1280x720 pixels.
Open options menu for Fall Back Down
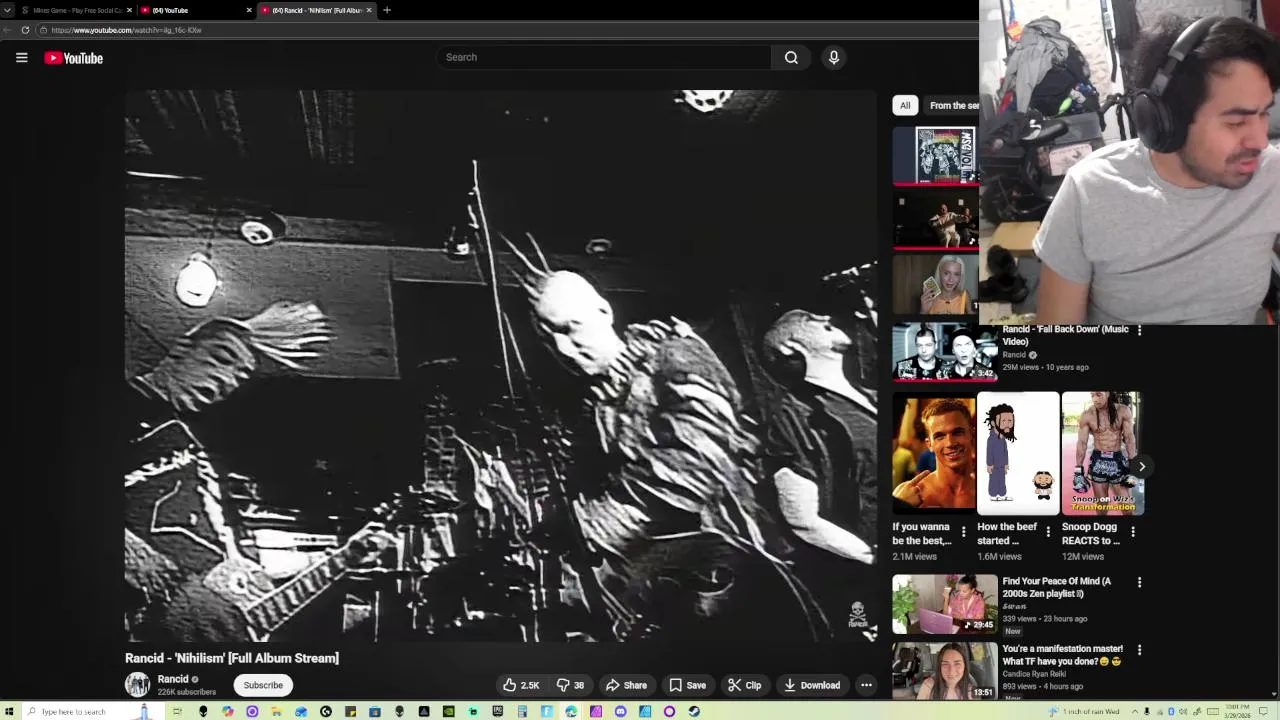click(1139, 330)
